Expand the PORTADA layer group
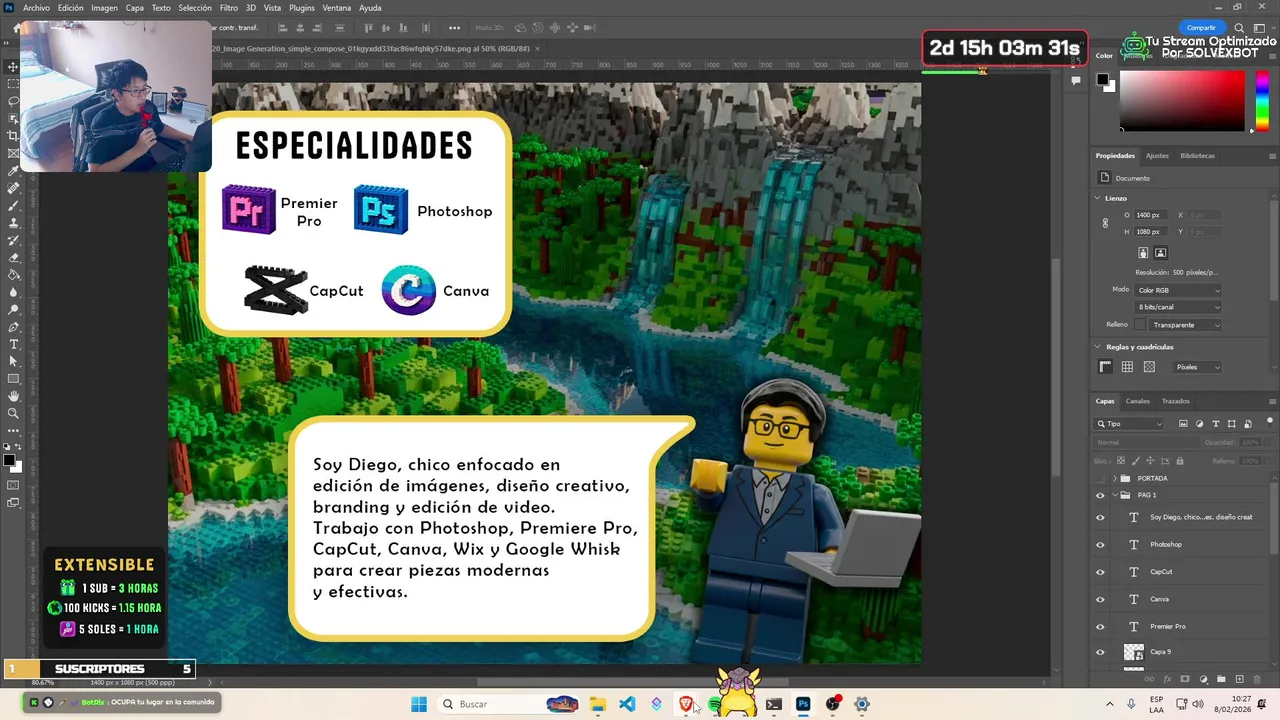The width and height of the screenshot is (1280, 720). 1114,478
